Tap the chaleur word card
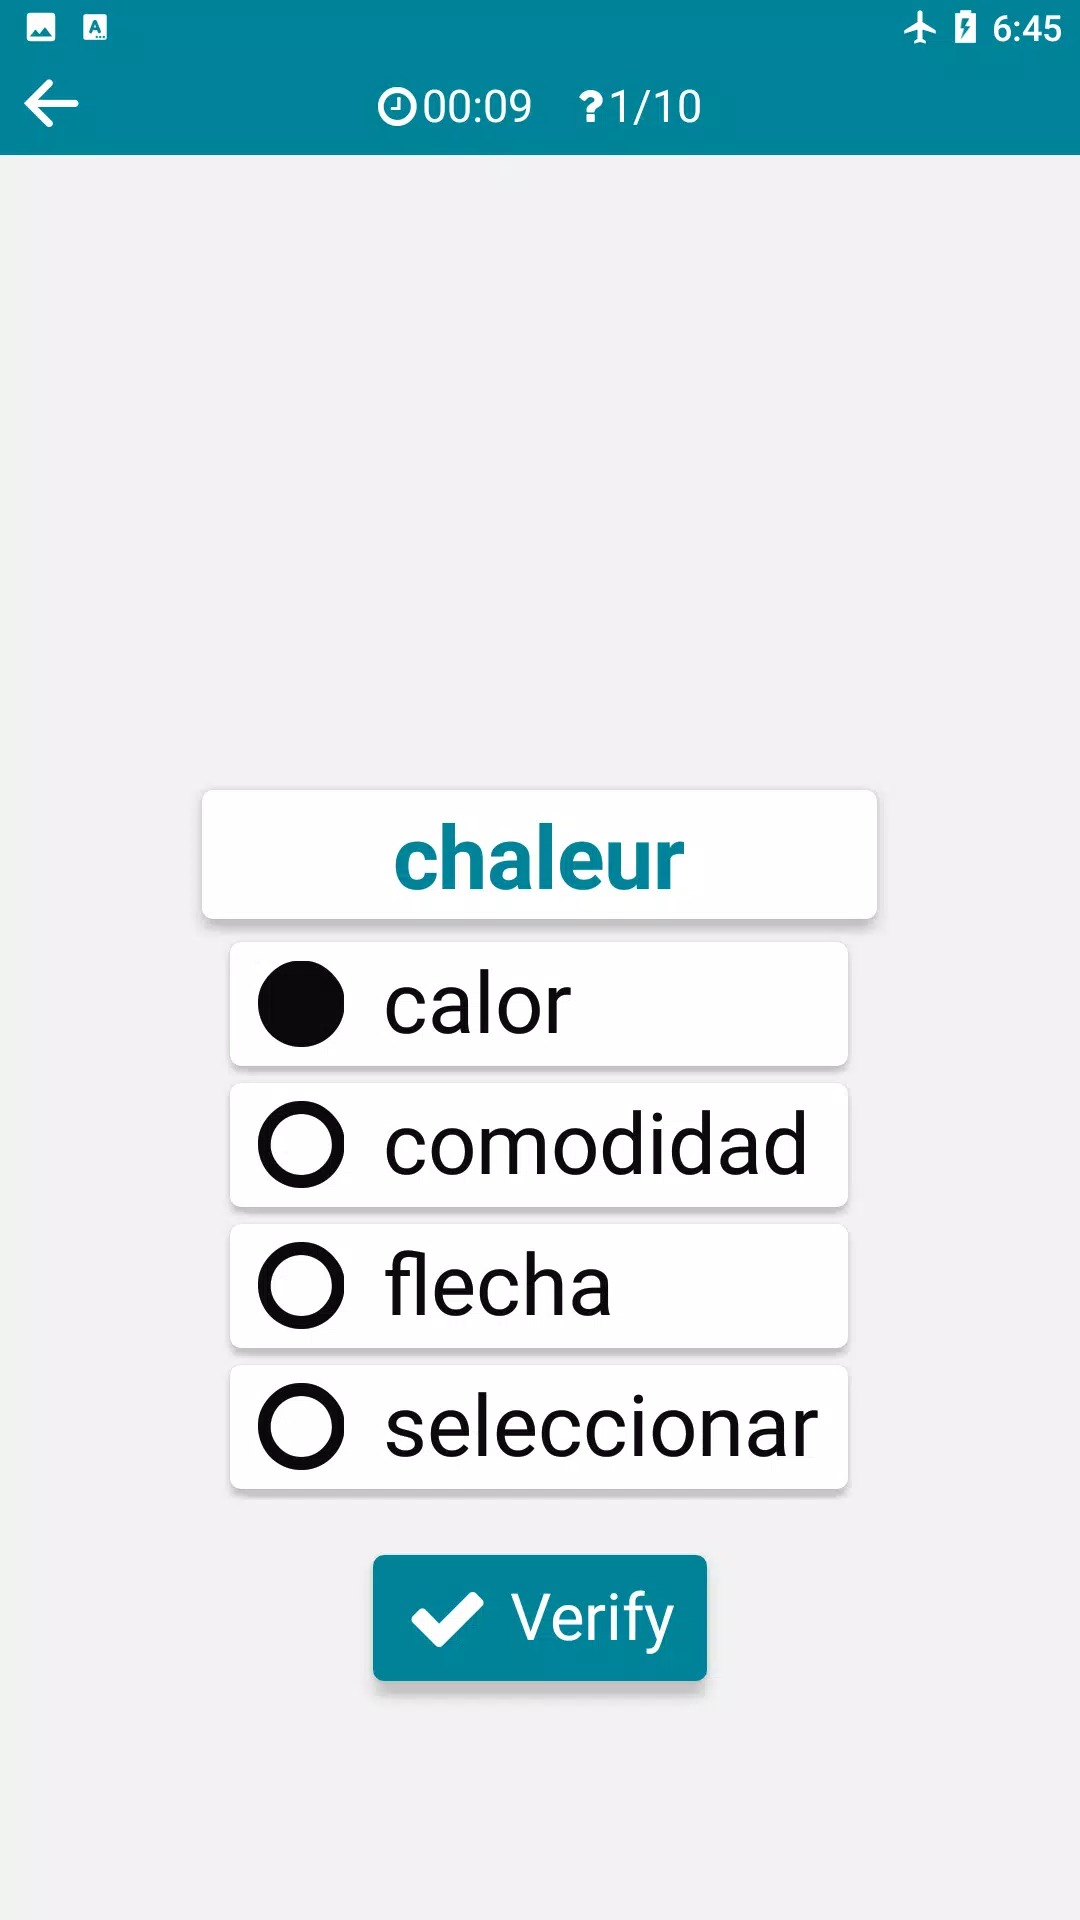The image size is (1080, 1920). tap(539, 856)
